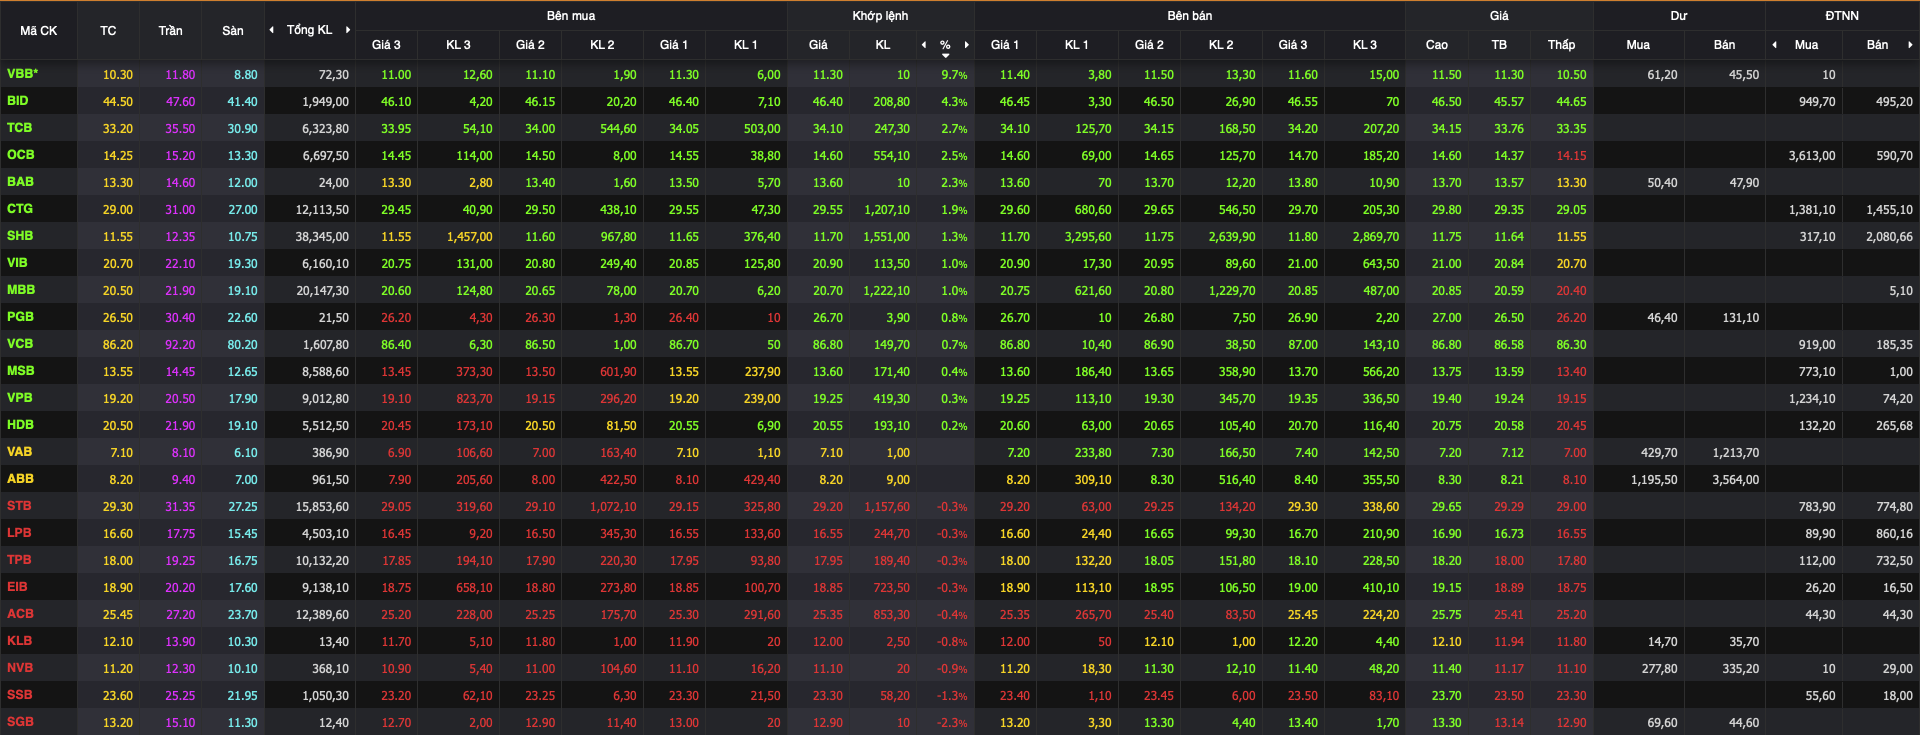Click the Dư group header

pyautogui.click(x=1679, y=16)
